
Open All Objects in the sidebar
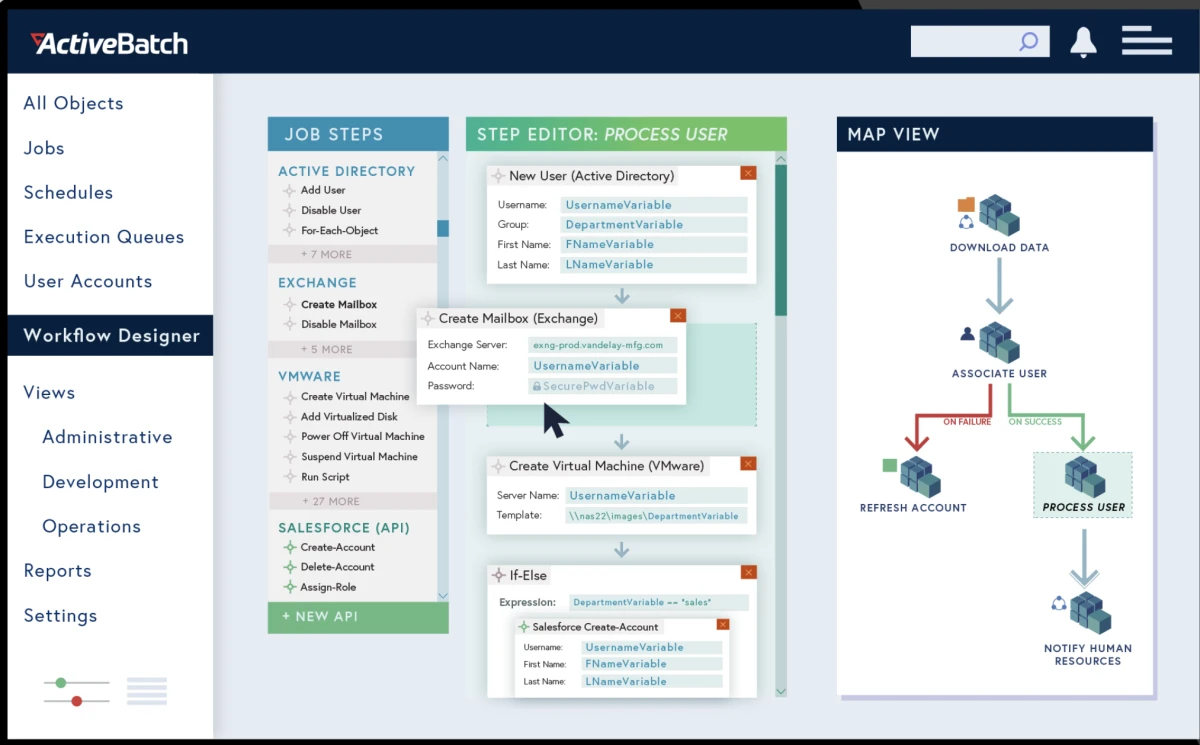[74, 103]
